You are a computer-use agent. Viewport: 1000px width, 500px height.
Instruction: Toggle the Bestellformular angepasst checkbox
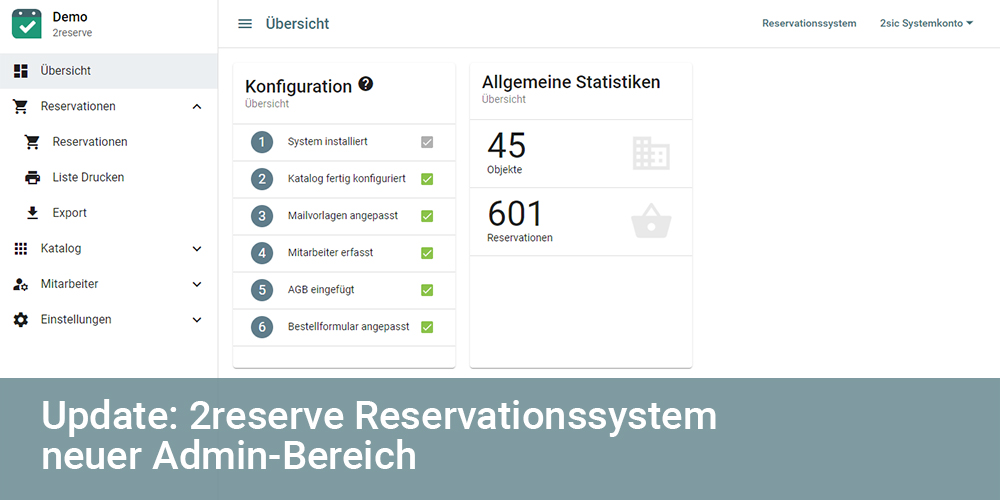click(427, 327)
